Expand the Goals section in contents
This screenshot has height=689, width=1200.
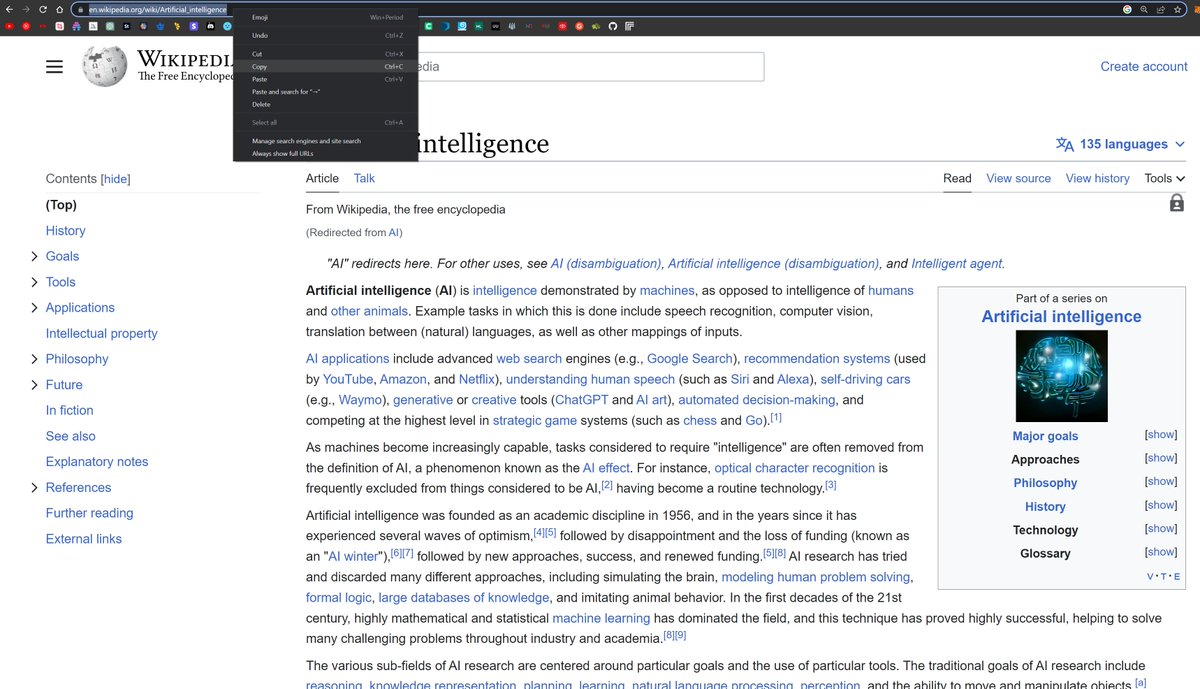coord(35,256)
